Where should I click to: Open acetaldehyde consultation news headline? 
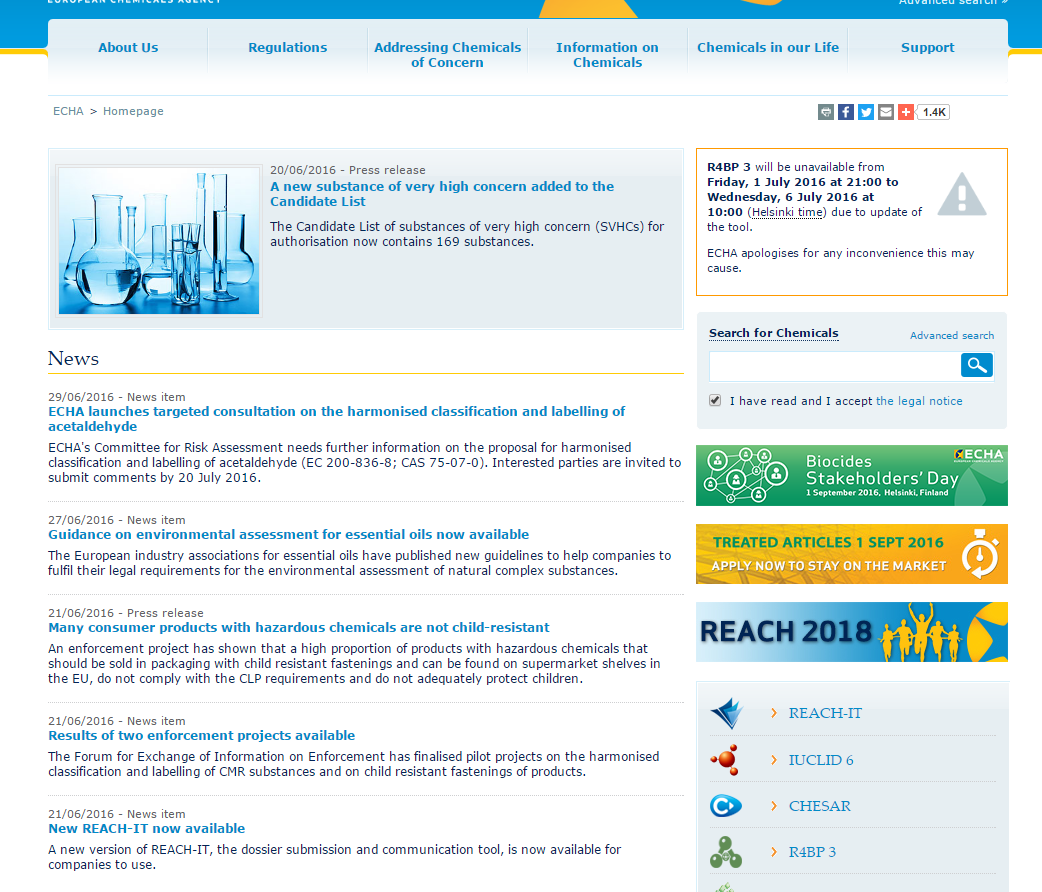coord(336,419)
